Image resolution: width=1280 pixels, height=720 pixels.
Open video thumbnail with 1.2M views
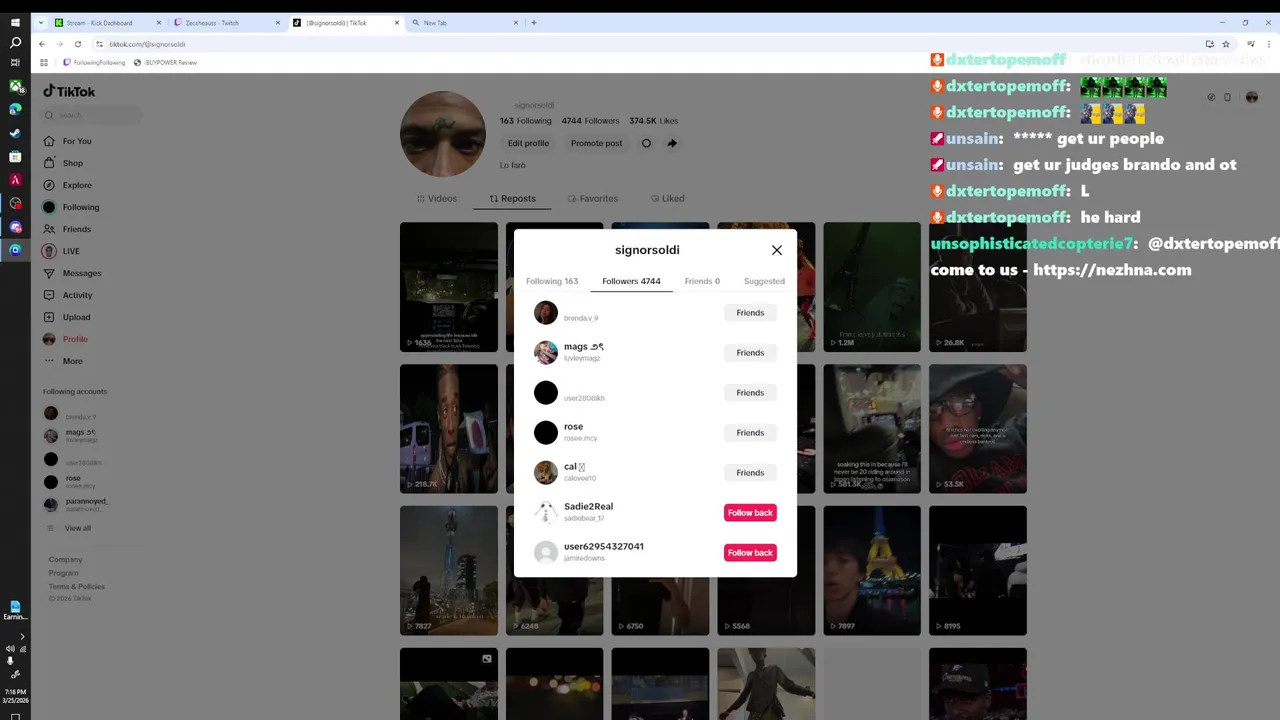point(872,287)
